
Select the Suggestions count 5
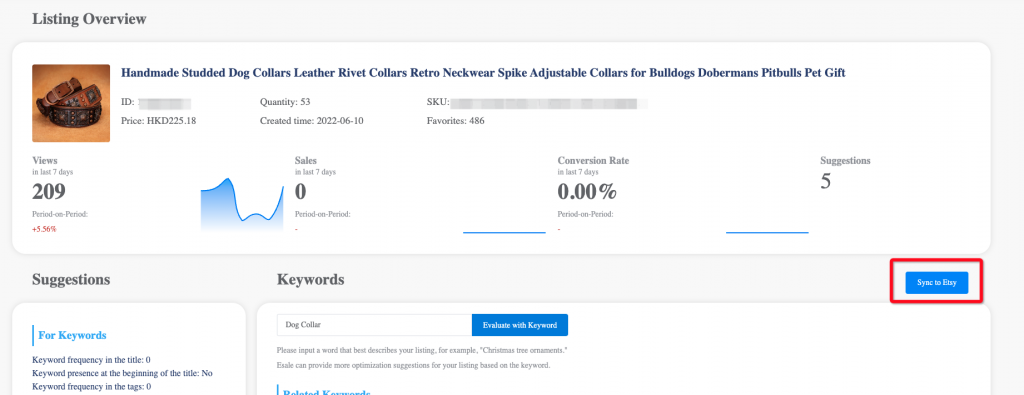coord(825,181)
